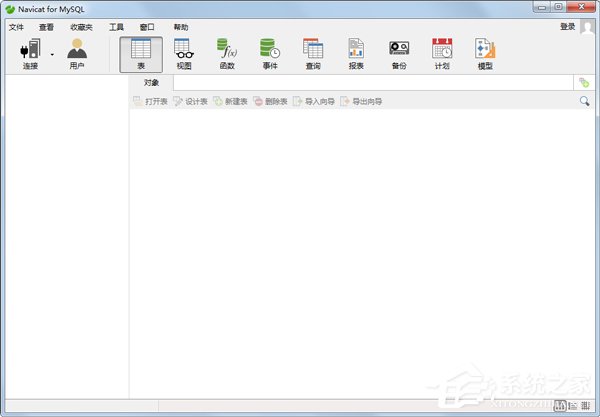
Task: Open the Backup (备份) section
Action: tap(399, 54)
